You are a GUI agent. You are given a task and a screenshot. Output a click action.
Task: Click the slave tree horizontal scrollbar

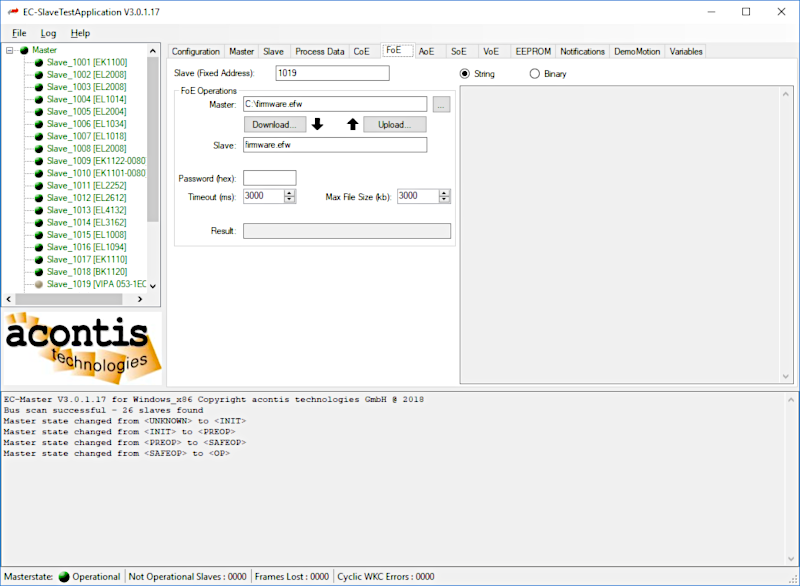point(80,298)
